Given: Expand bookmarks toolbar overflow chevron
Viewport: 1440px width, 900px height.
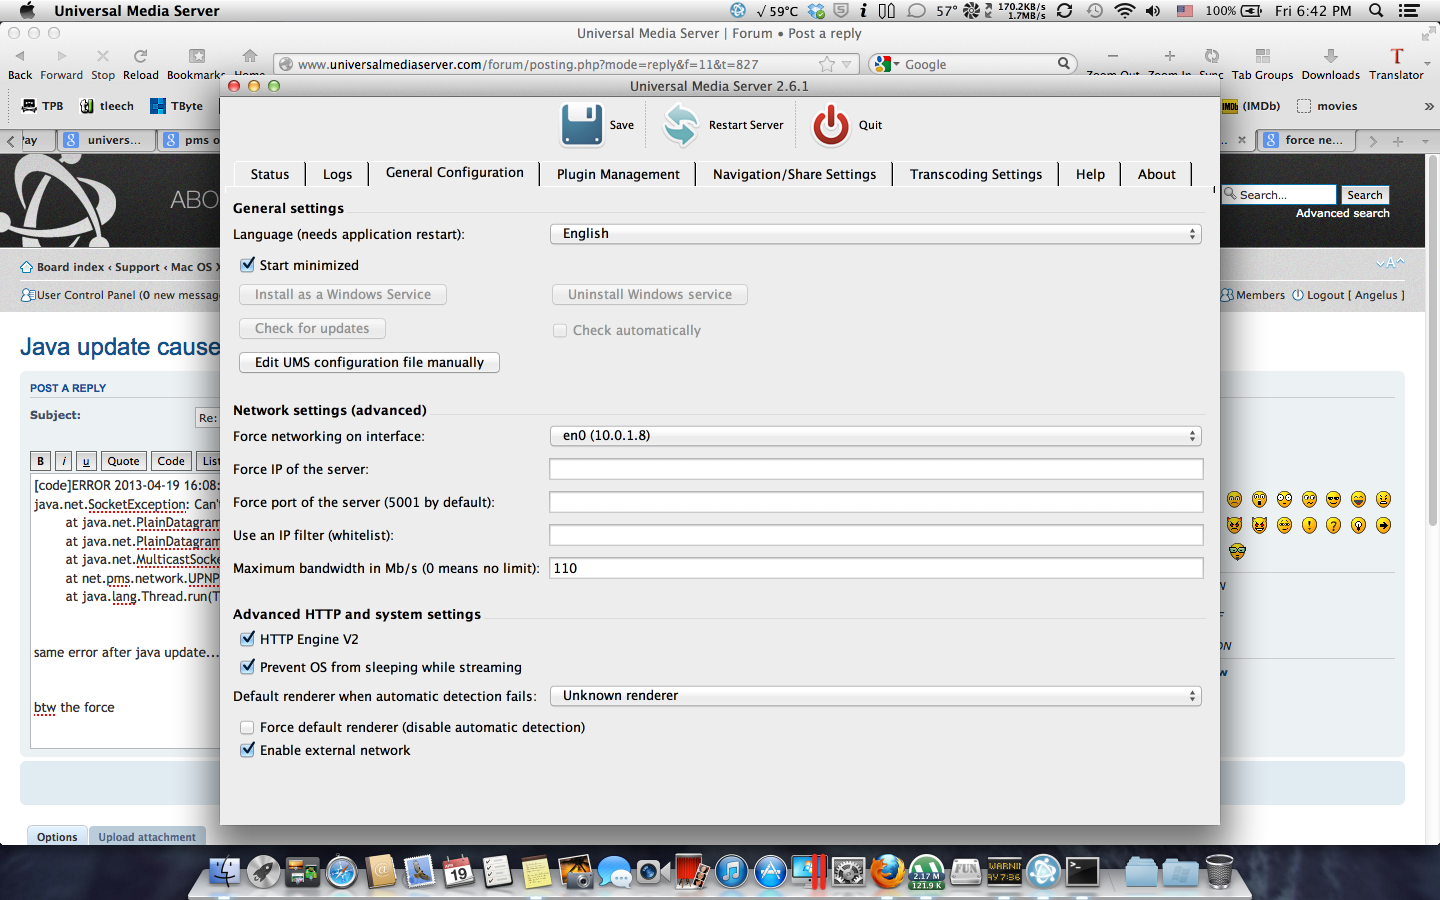Looking at the screenshot, I should coord(1428,106).
